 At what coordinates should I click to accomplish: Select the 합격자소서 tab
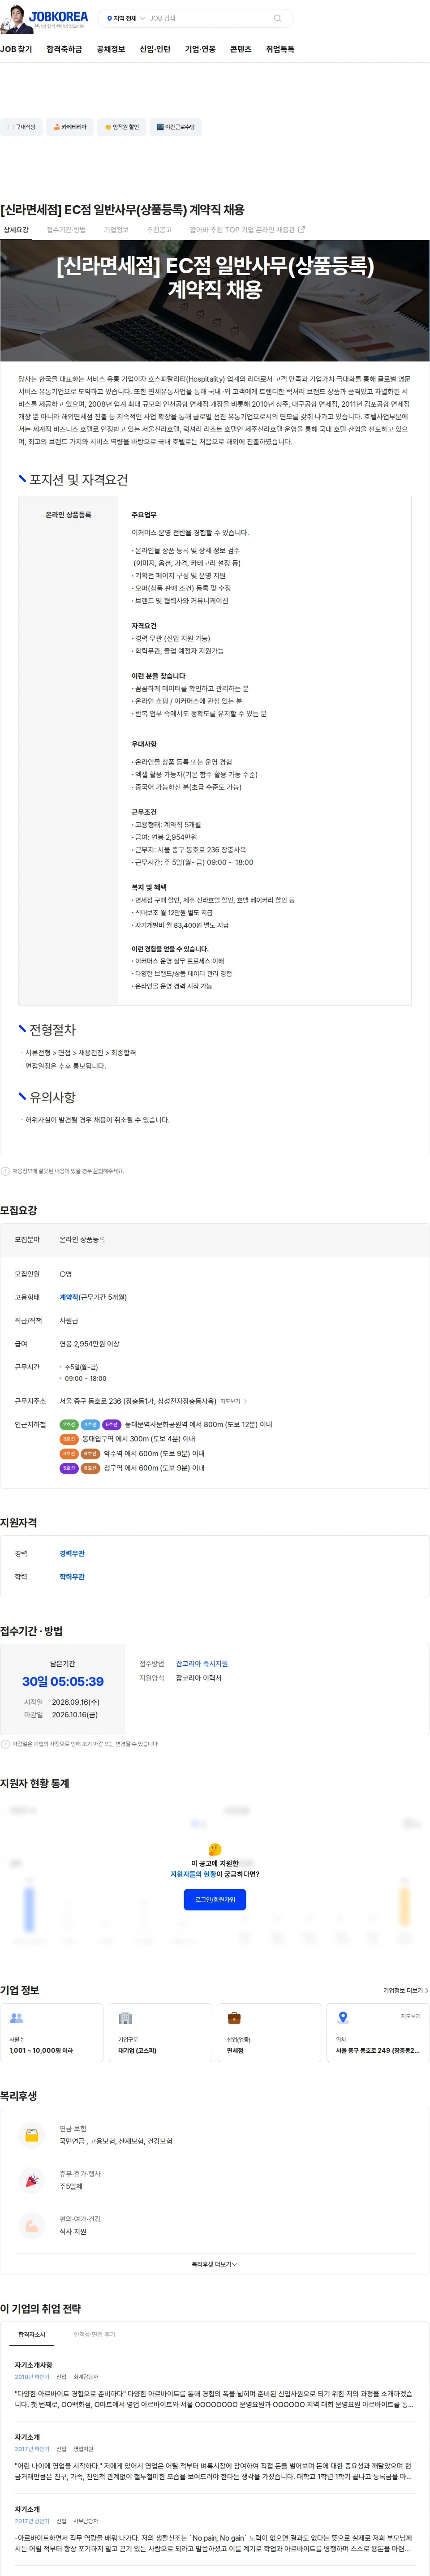coord(32,2334)
